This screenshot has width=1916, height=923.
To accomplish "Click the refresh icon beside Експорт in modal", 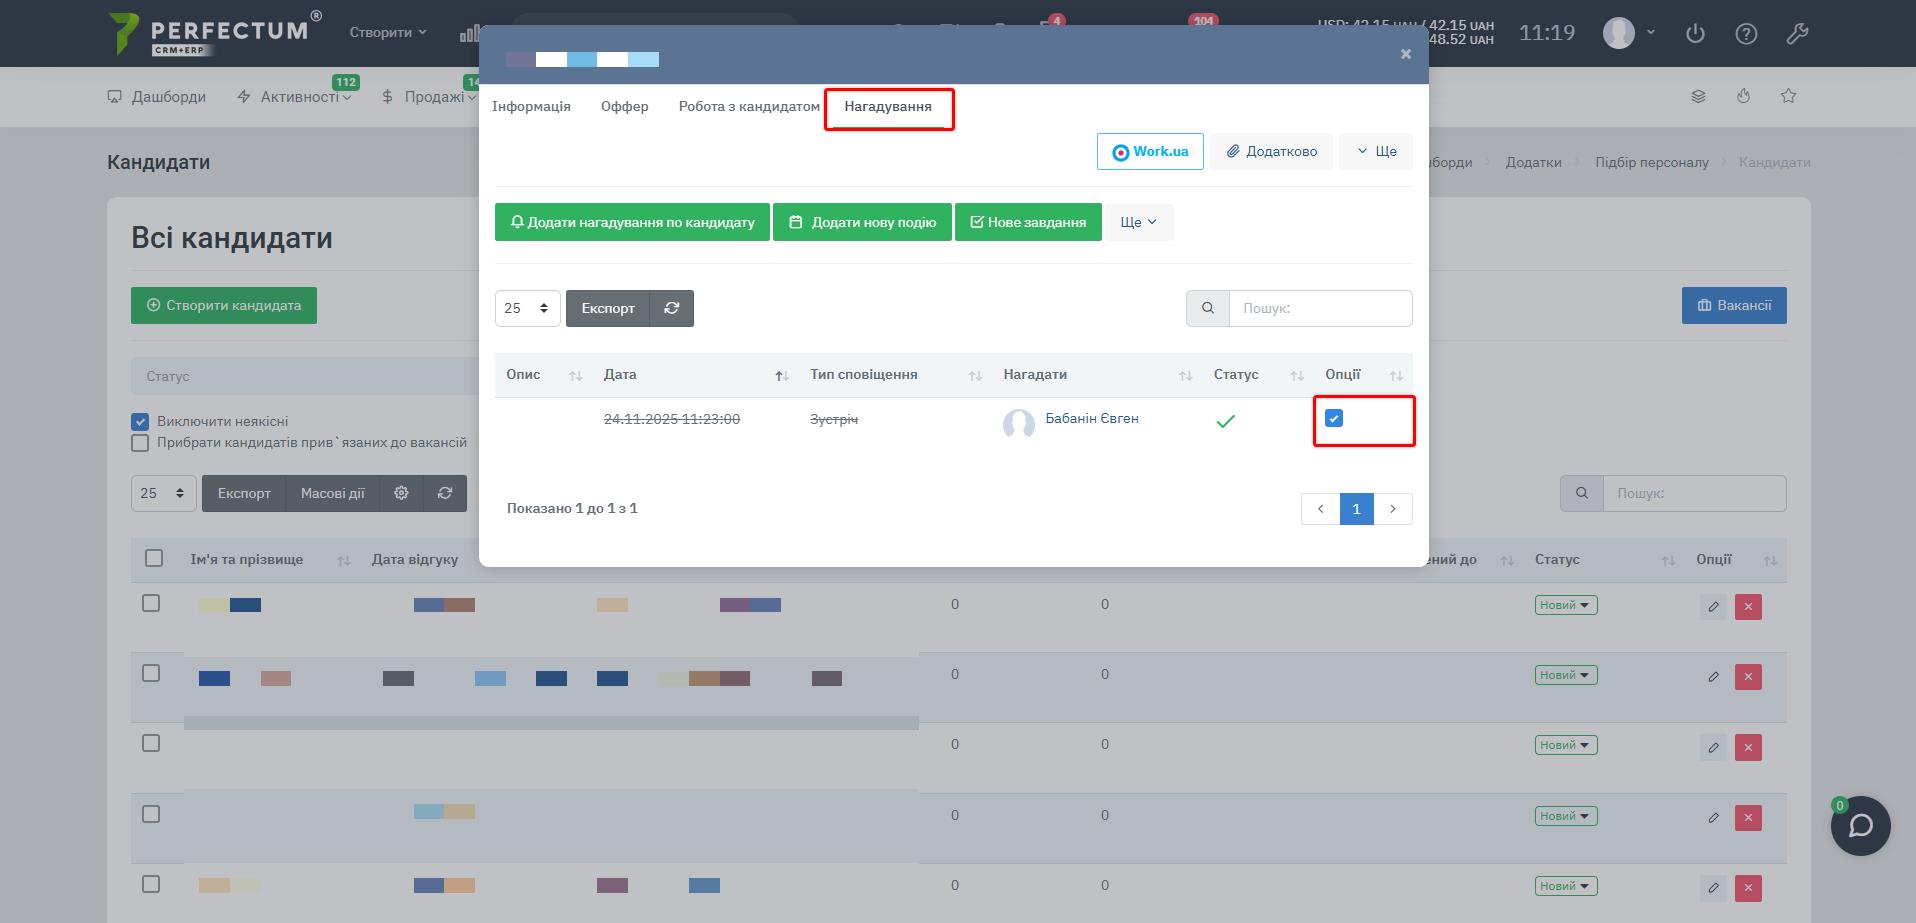I will tap(671, 308).
